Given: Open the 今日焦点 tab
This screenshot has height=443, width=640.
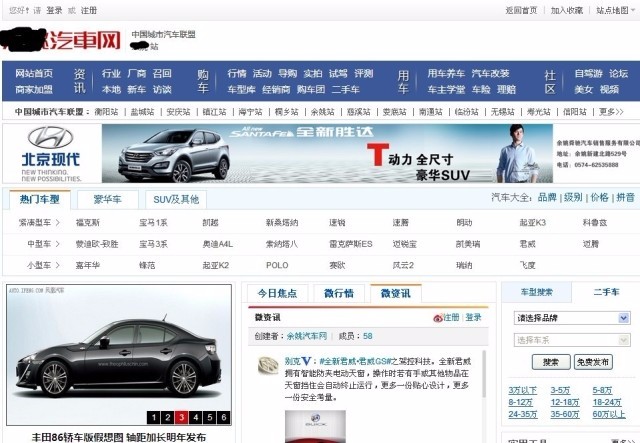Looking at the screenshot, I should [278, 293].
